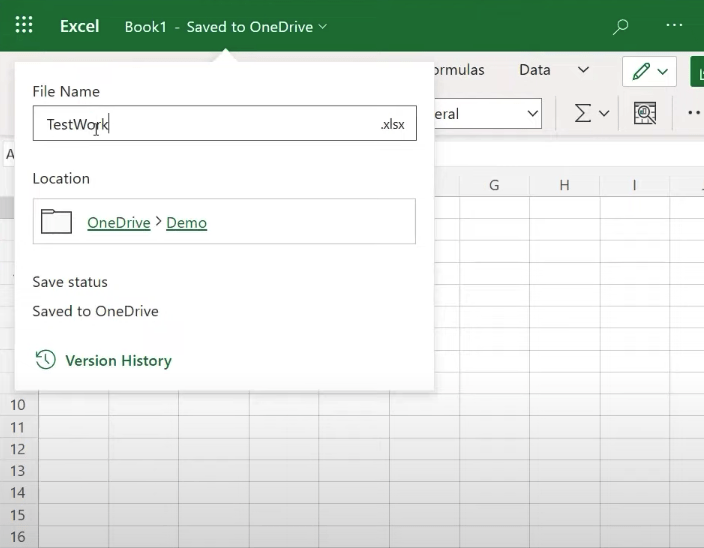
Task: Select column I header
Action: coord(634,185)
